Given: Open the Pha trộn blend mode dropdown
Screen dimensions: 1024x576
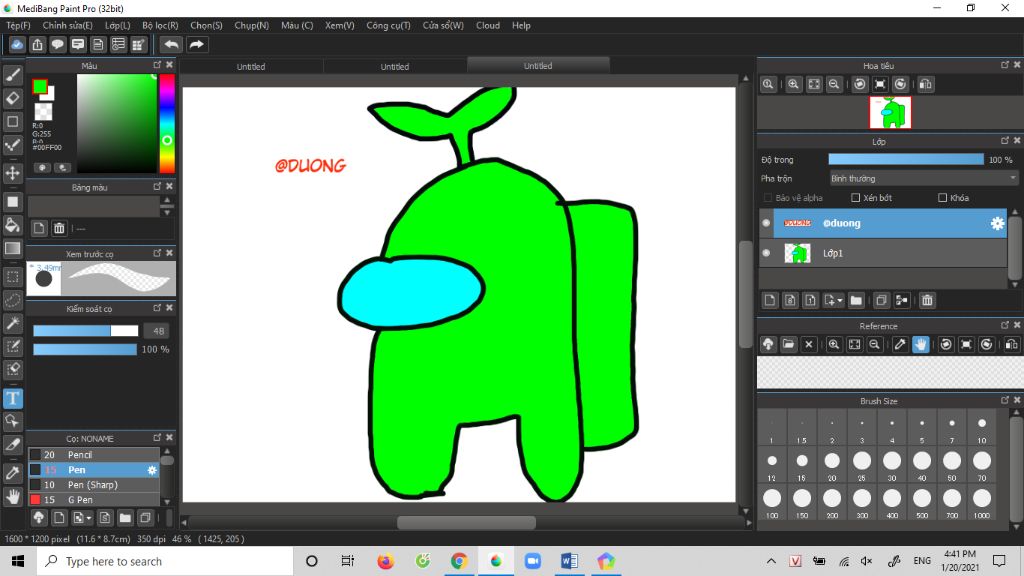Looking at the screenshot, I should 923,178.
